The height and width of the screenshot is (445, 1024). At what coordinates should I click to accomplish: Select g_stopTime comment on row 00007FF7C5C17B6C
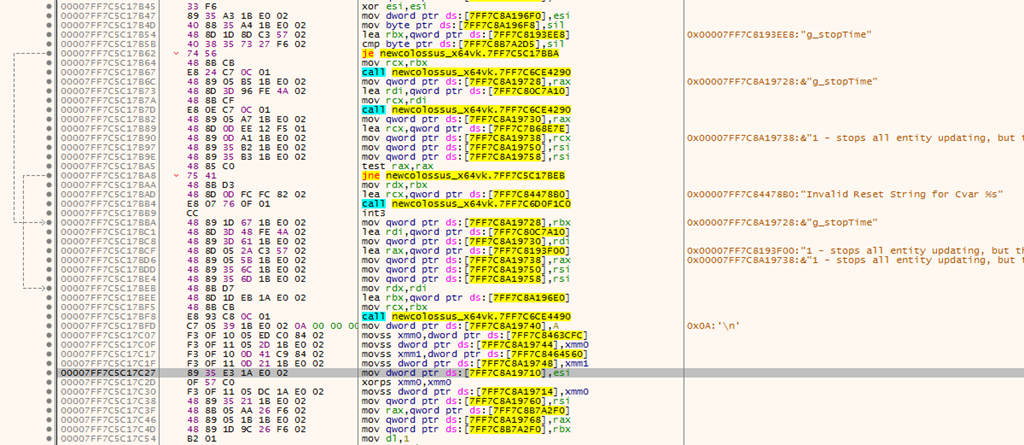click(x=782, y=82)
